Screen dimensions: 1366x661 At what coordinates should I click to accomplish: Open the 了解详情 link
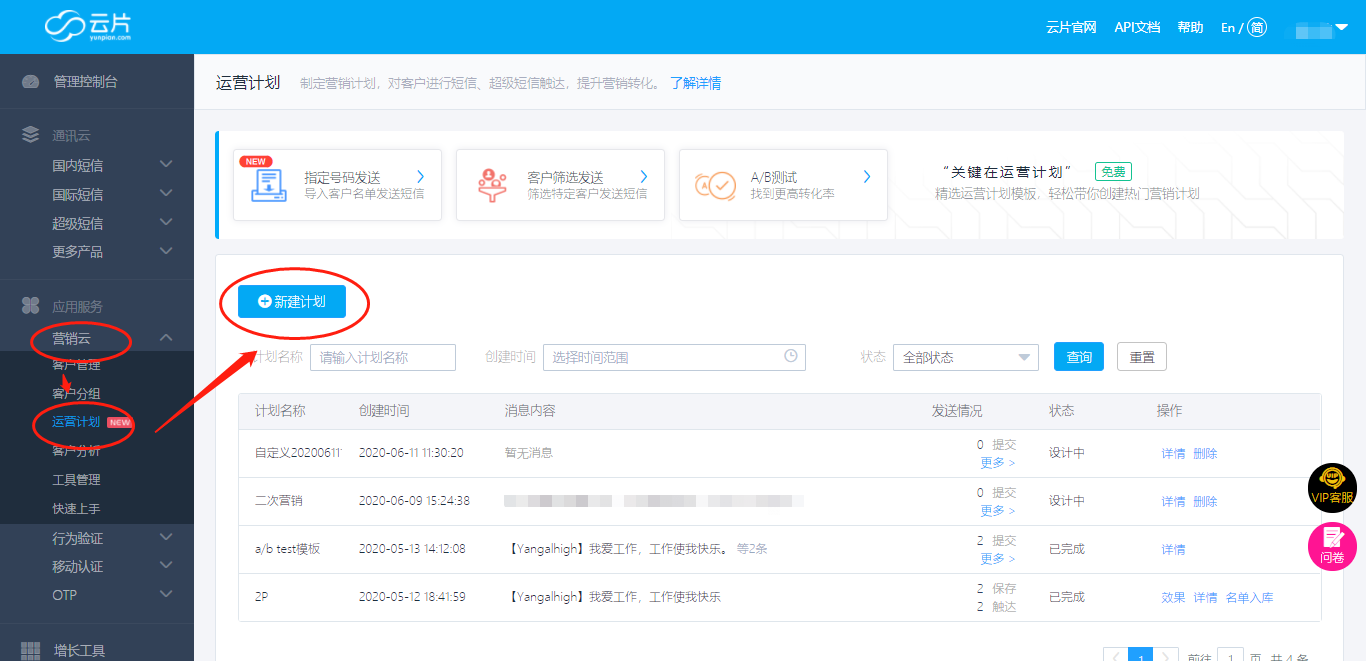pyautogui.click(x=695, y=83)
